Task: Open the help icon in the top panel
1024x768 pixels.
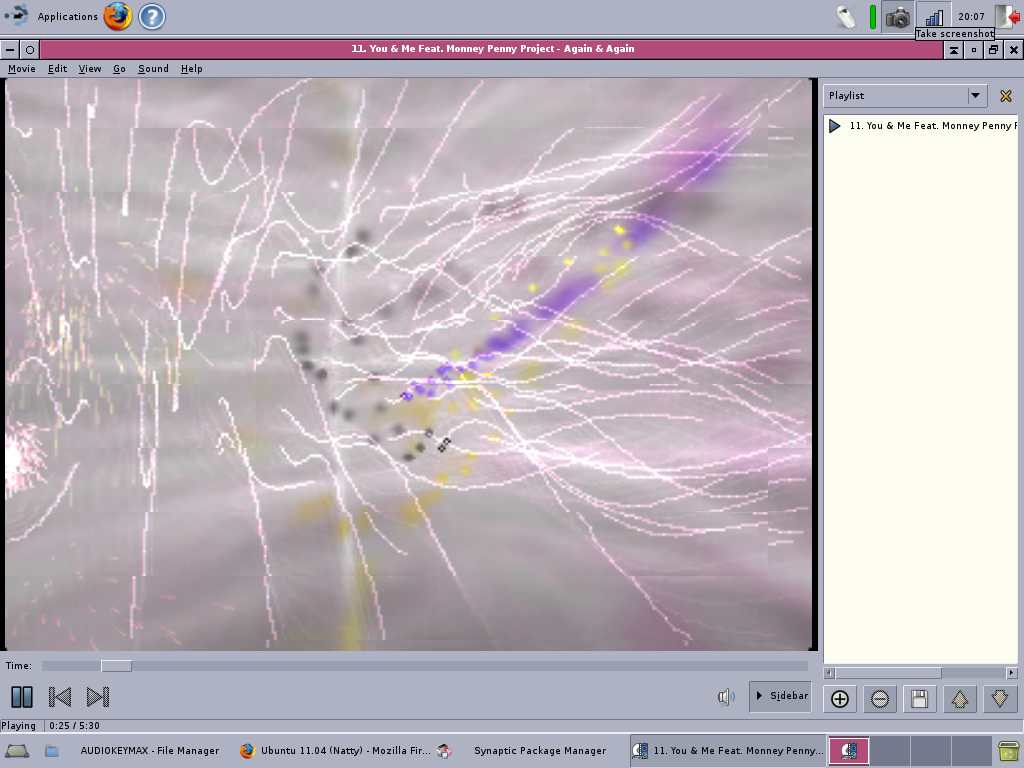Action: click(x=152, y=16)
